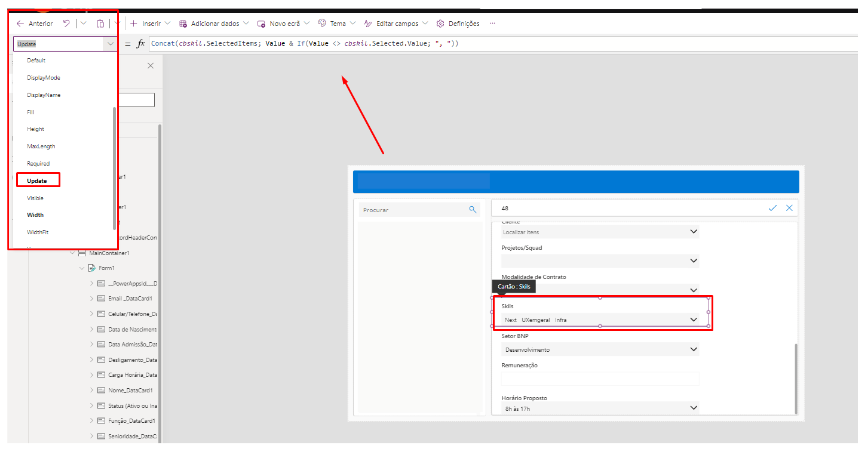This screenshot has height=449, width=858.
Task: Click Adicionar dados in the toolbar
Action: pyautogui.click(x=211, y=23)
